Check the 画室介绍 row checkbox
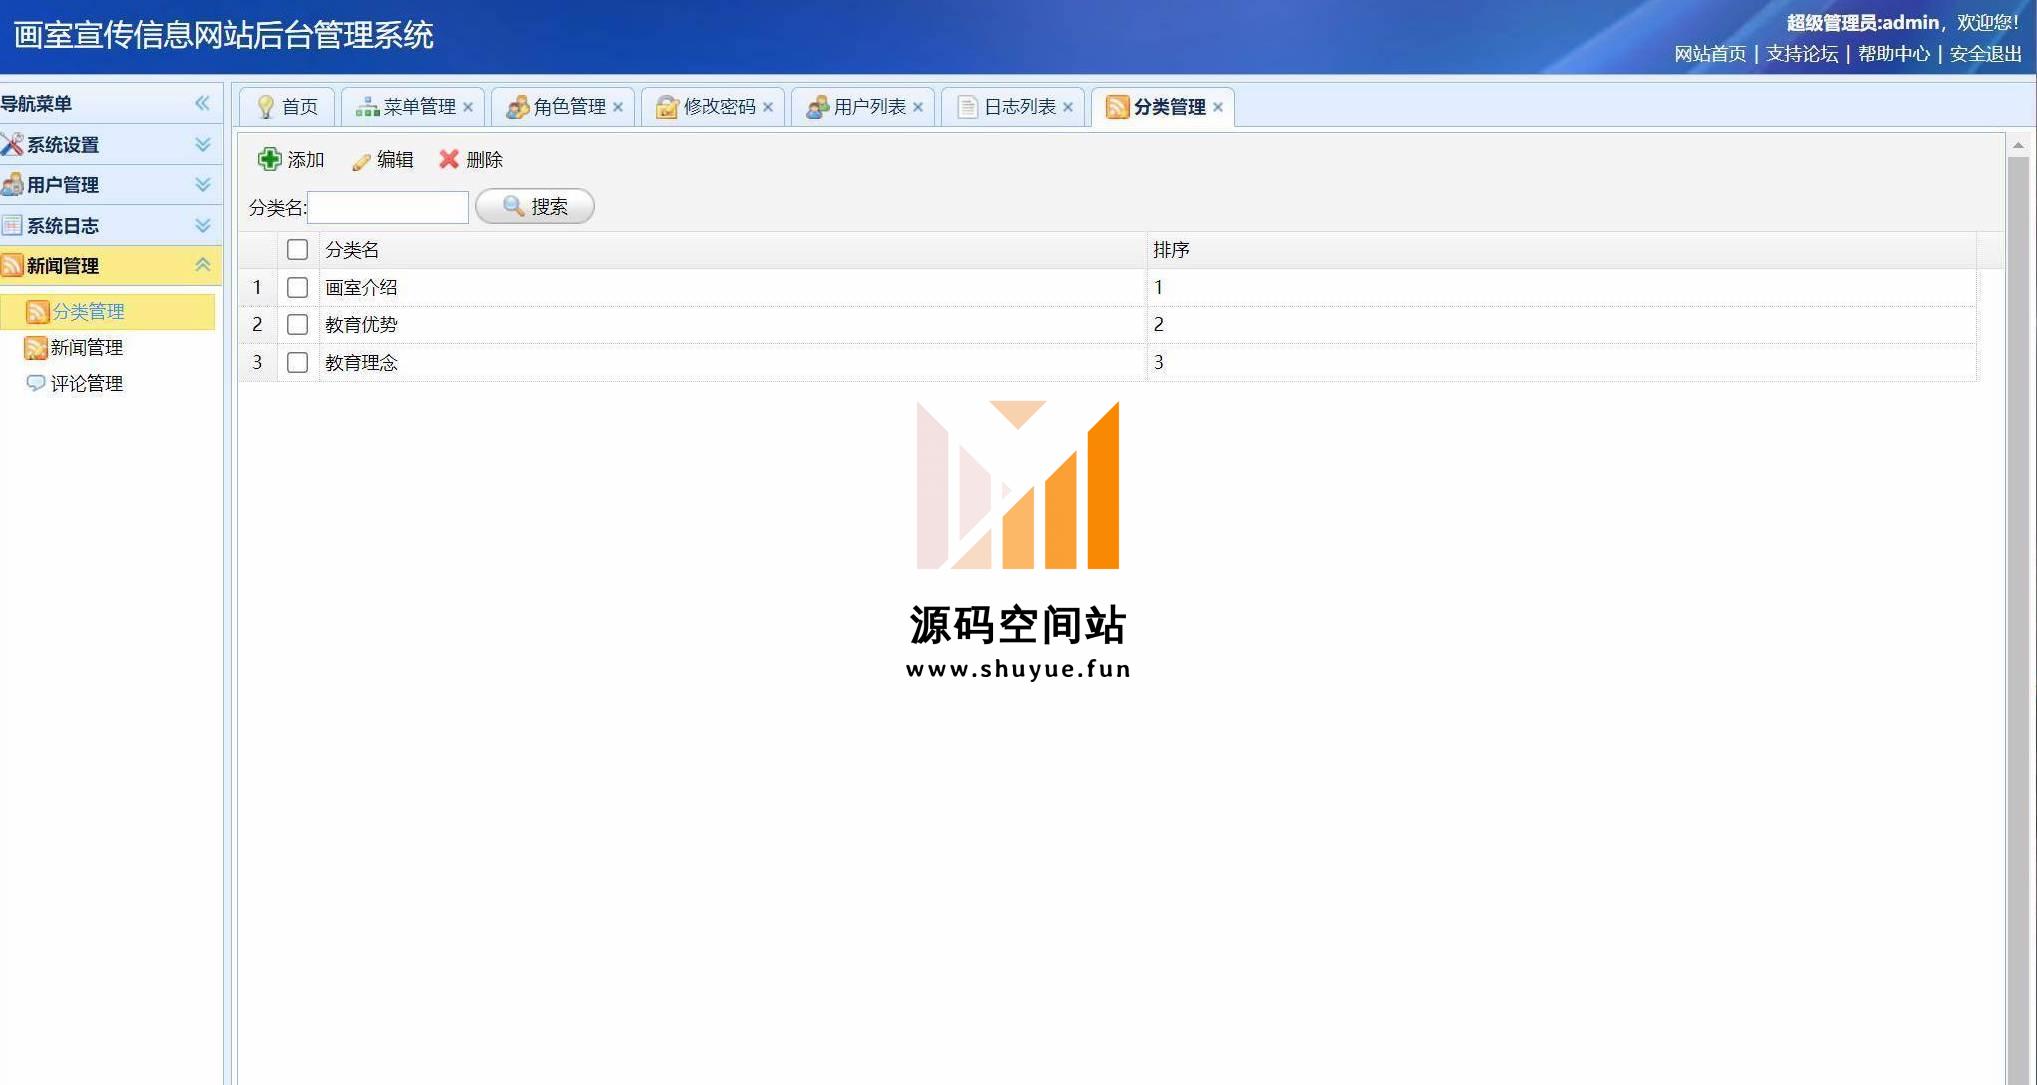The width and height of the screenshot is (2037, 1085). [297, 287]
